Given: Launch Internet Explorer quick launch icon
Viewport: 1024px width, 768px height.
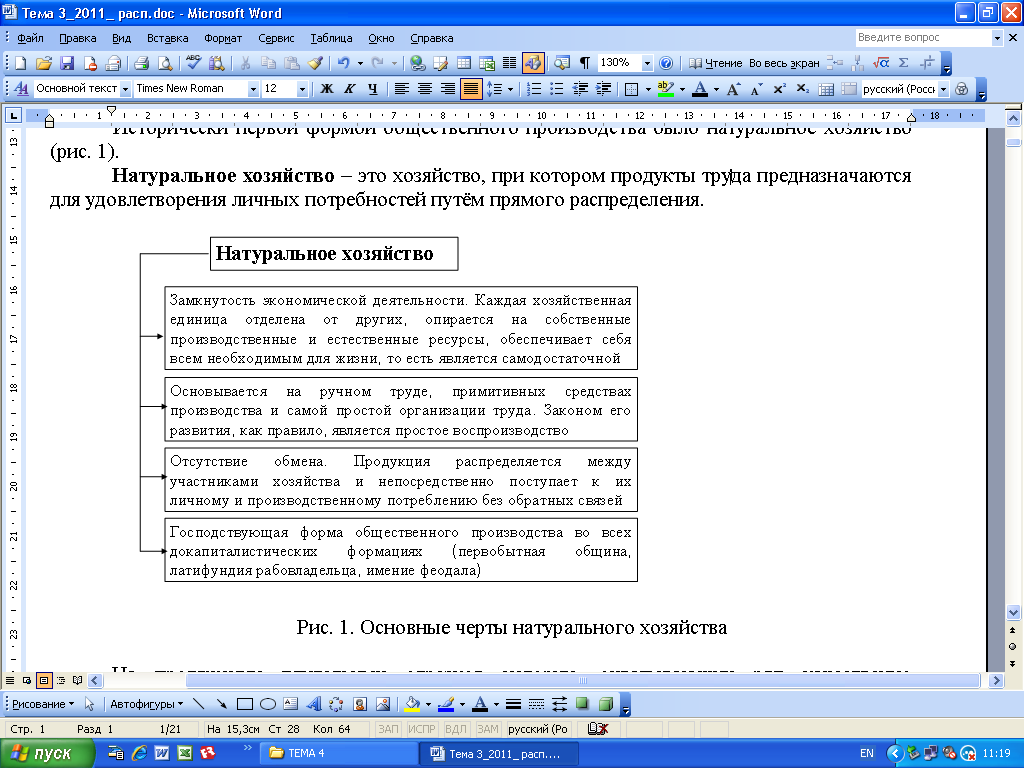Looking at the screenshot, I should [x=139, y=753].
